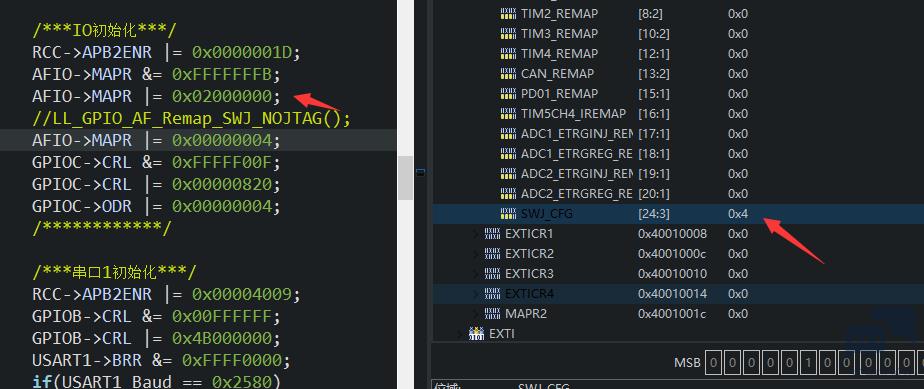Select the TIM4_REMAP row
Screen dimensions: 924x389
[678, 54]
